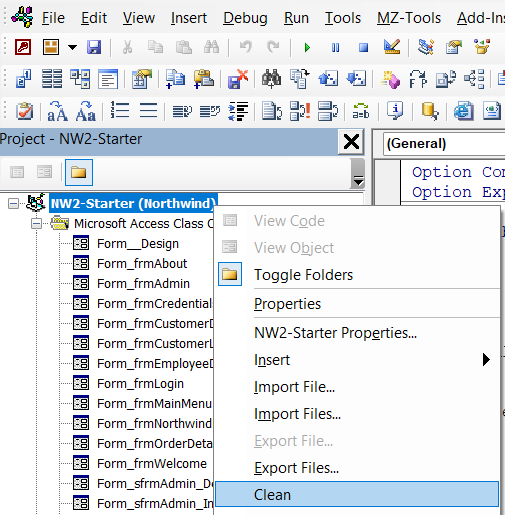This screenshot has width=505, height=515.
Task: Click View Object button in Project Explorer toolbar
Action: coord(44,172)
